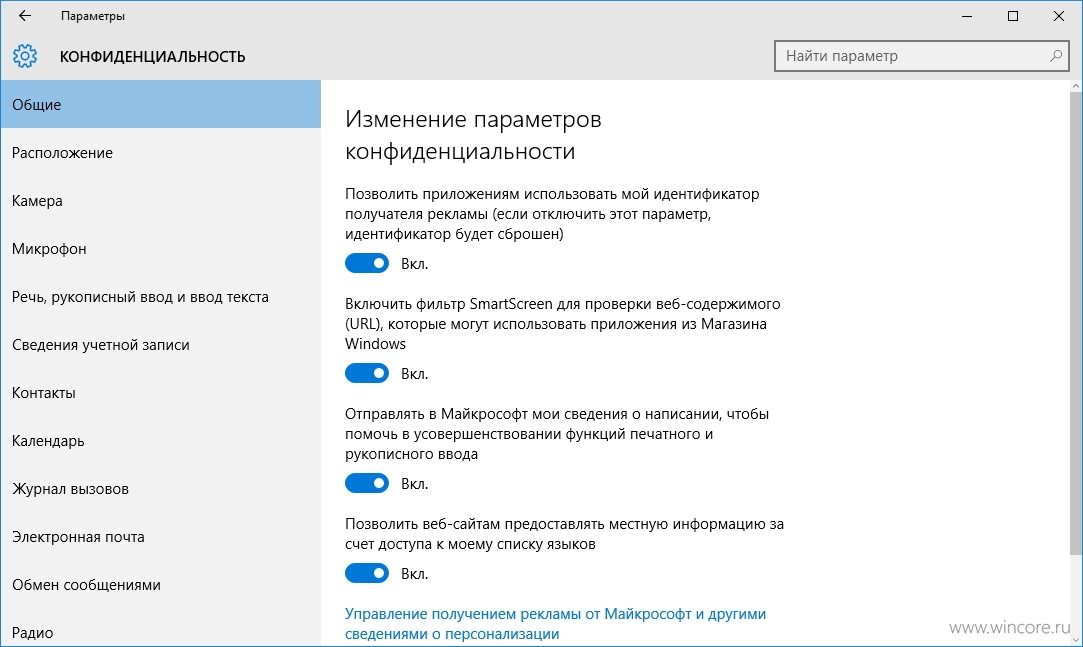
Task: Turn off the advertising ID toggle
Action: pyautogui.click(x=367, y=263)
